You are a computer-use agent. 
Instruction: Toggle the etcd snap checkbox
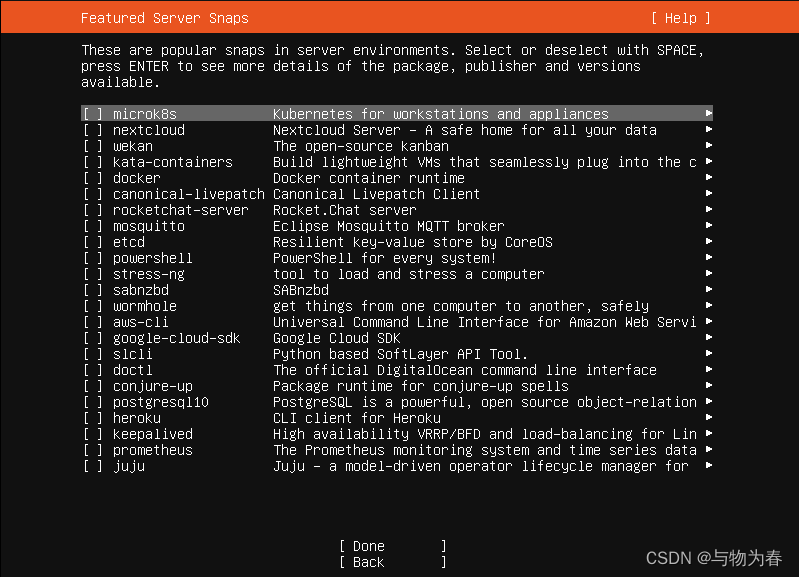tap(93, 242)
